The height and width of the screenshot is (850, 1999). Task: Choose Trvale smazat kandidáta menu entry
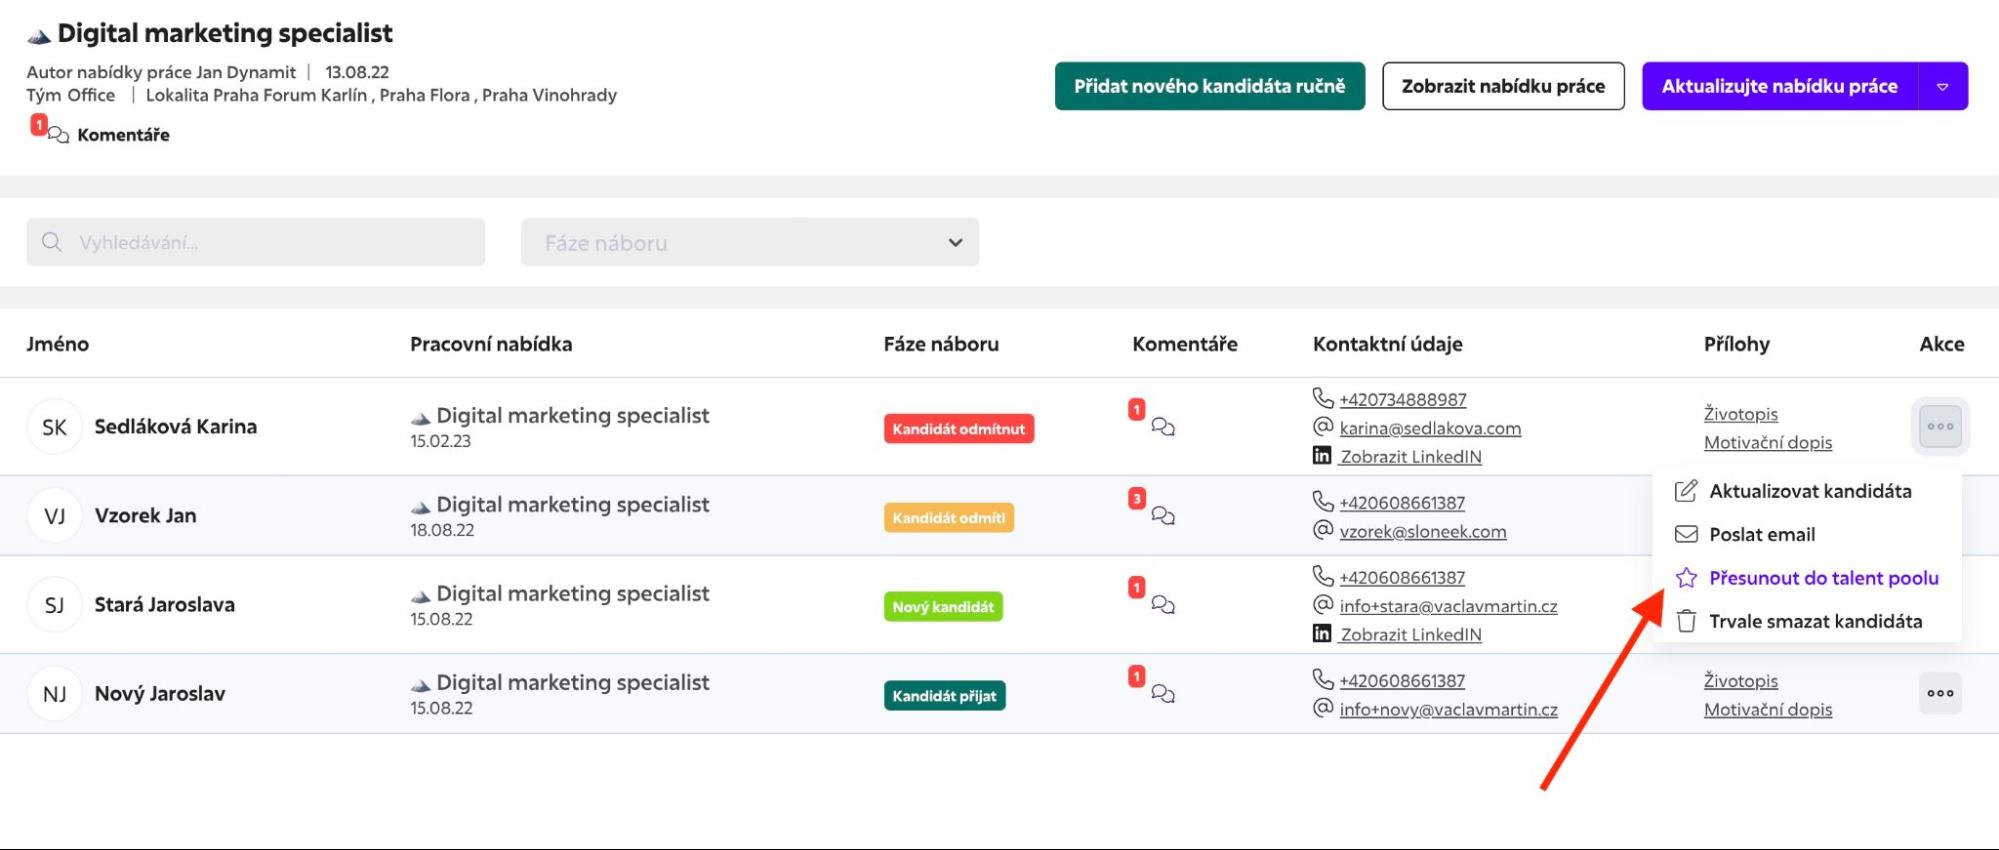coord(1814,621)
